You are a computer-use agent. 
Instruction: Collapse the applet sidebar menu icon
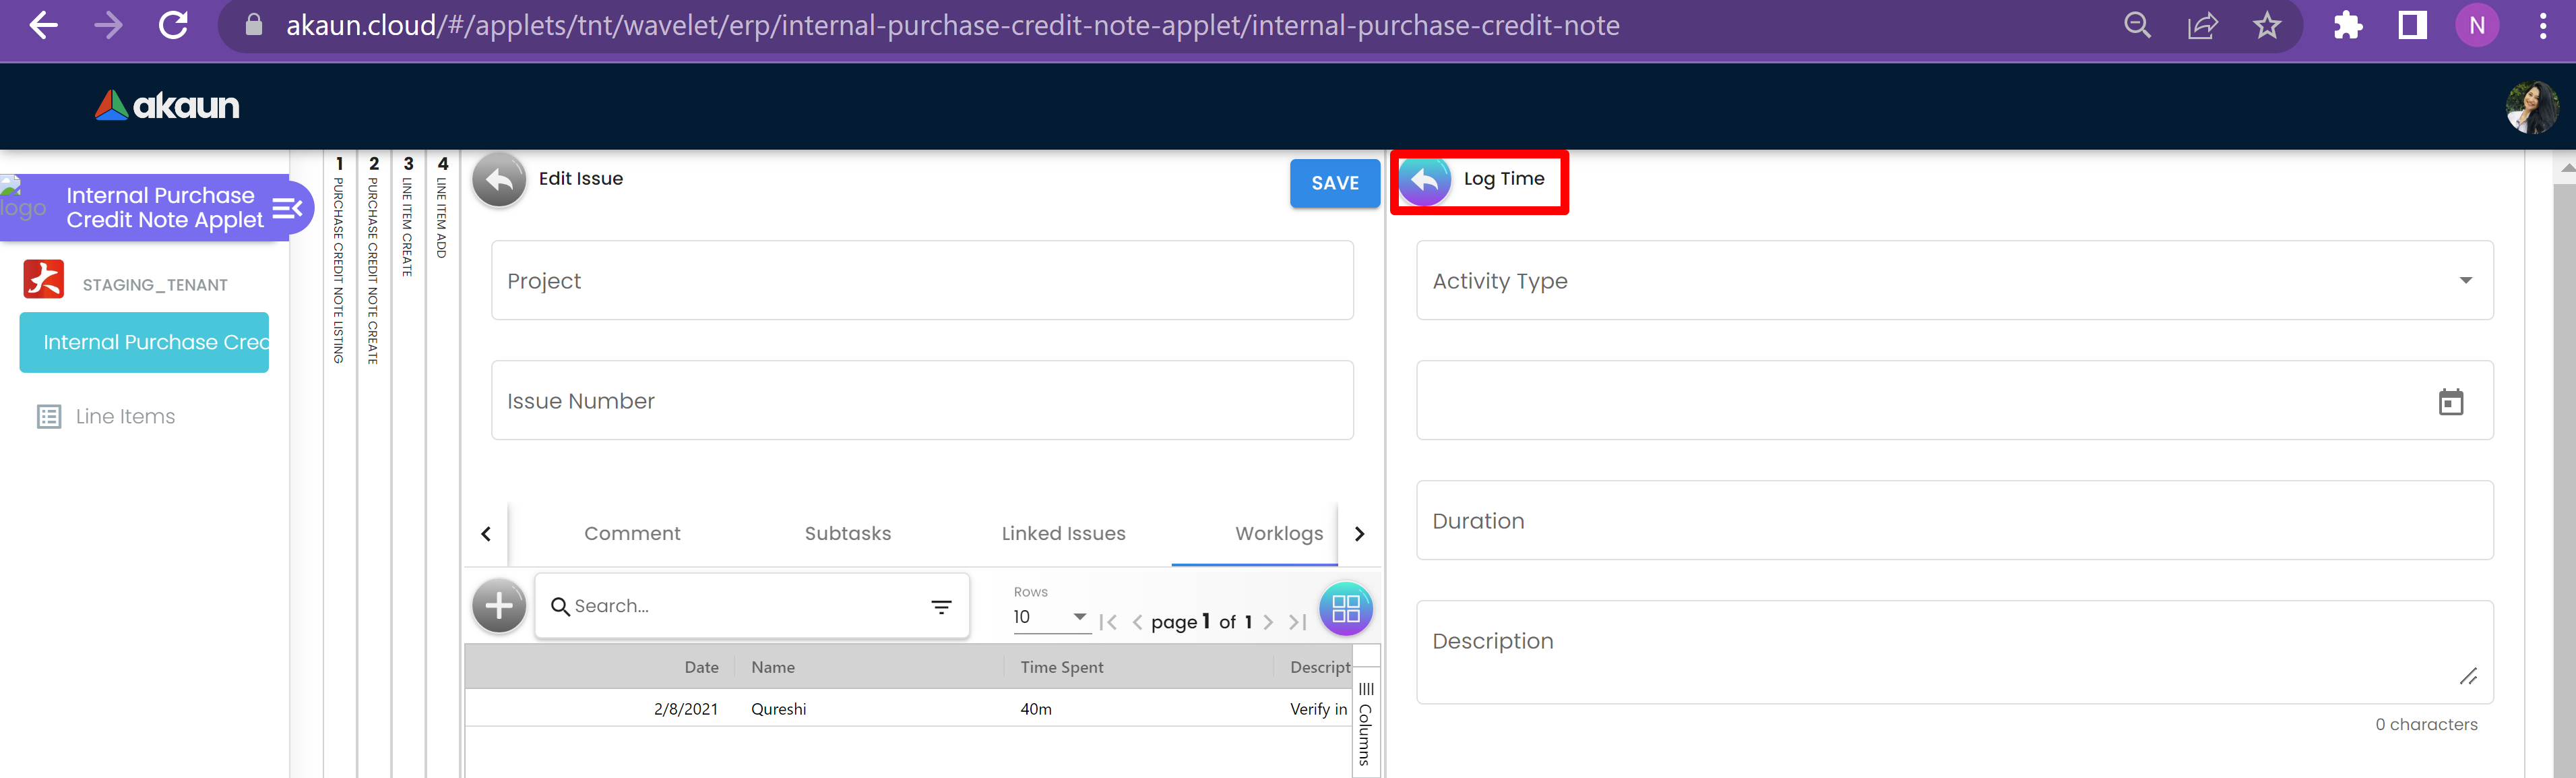[x=287, y=208]
